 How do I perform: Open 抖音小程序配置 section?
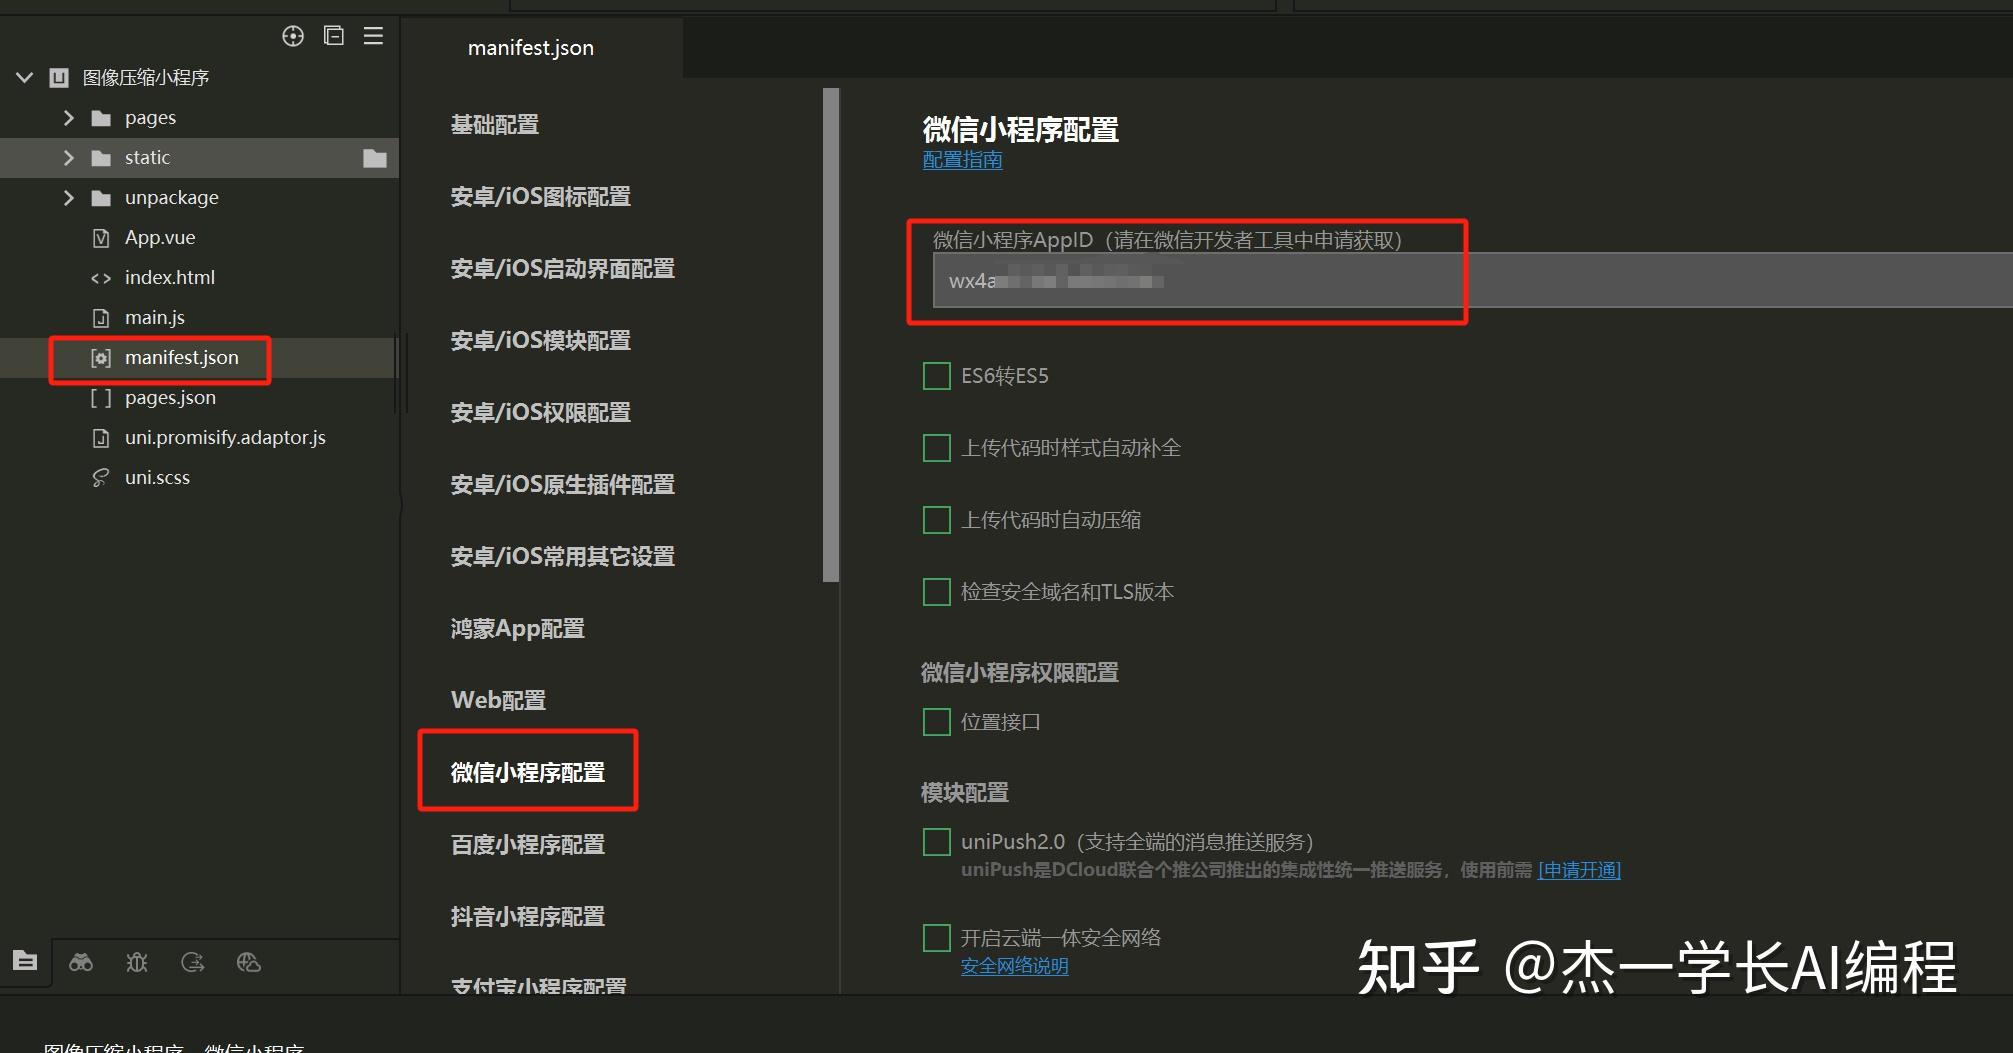528,917
